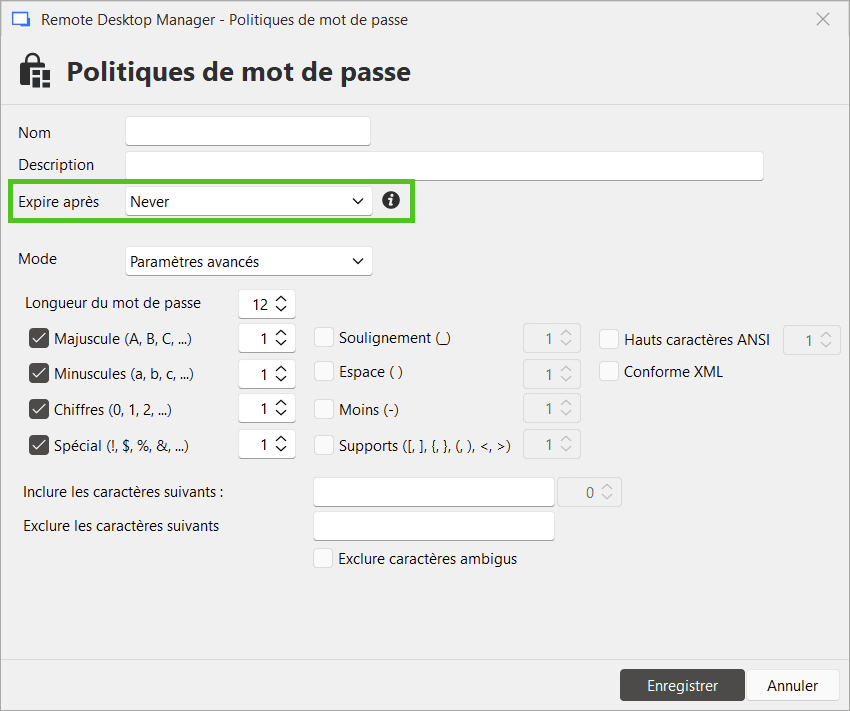
Task: Click the Nom input field
Action: coord(247,131)
